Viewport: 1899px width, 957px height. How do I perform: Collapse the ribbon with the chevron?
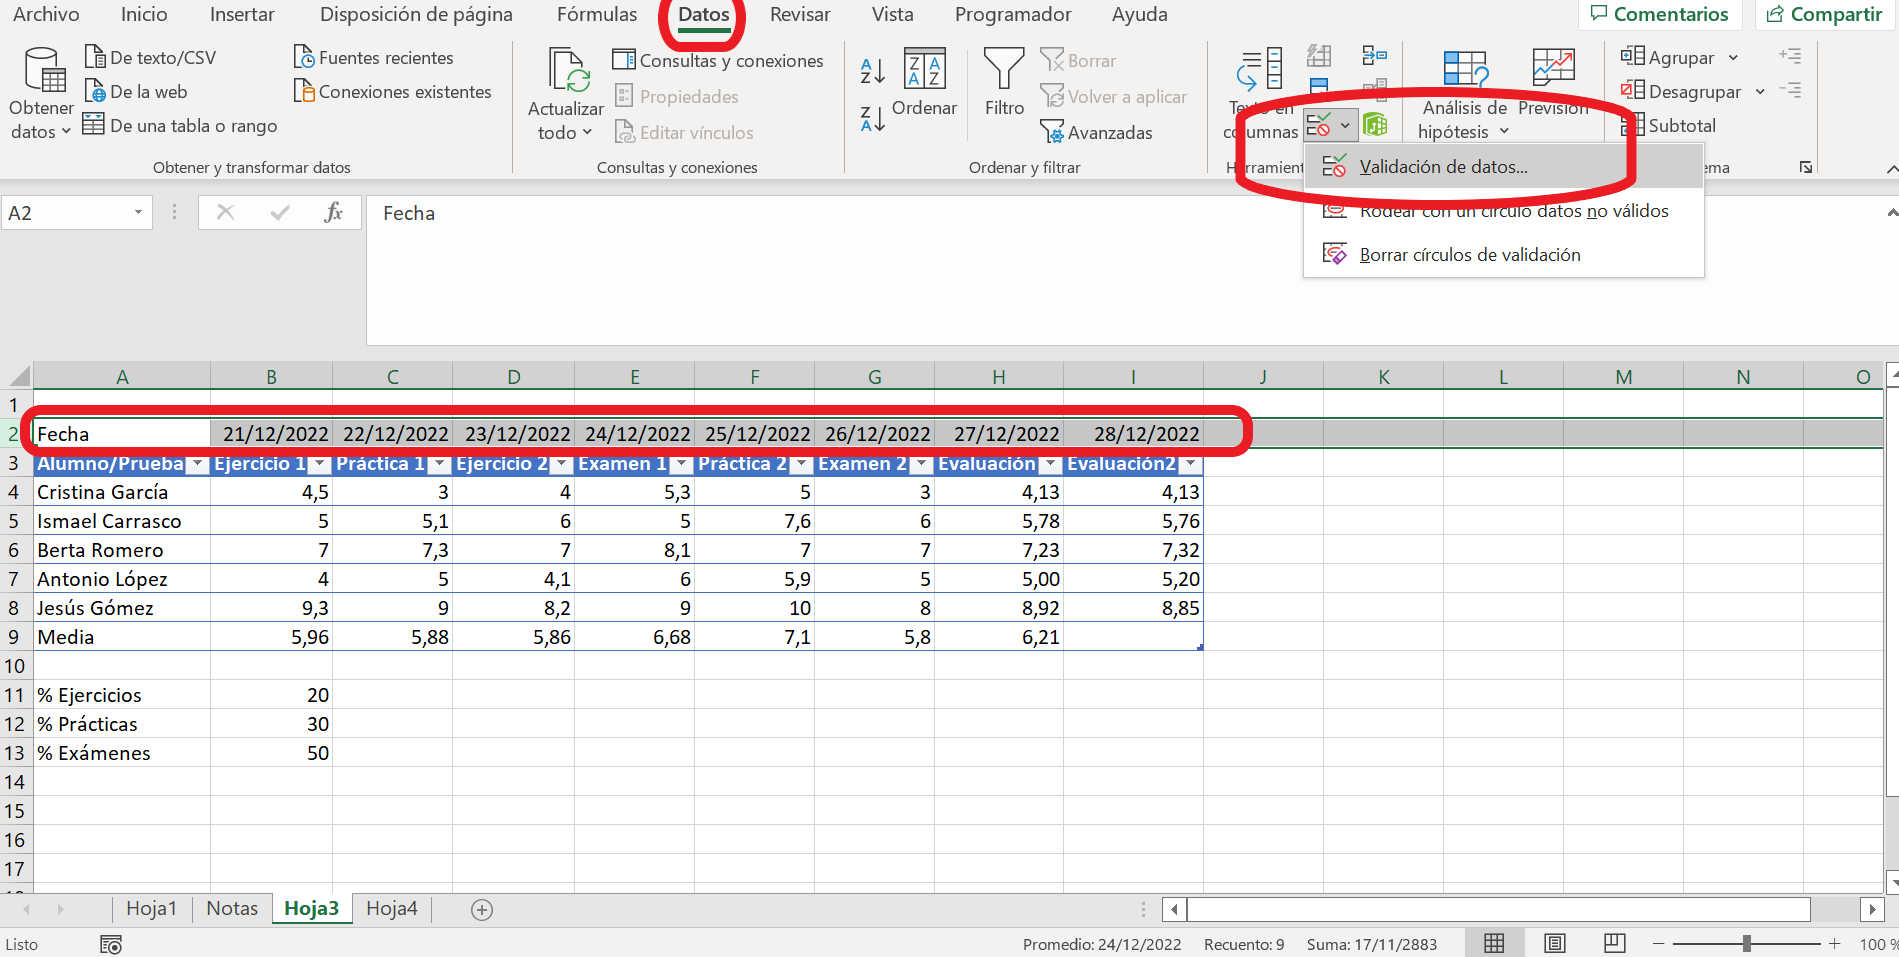coord(1891,169)
